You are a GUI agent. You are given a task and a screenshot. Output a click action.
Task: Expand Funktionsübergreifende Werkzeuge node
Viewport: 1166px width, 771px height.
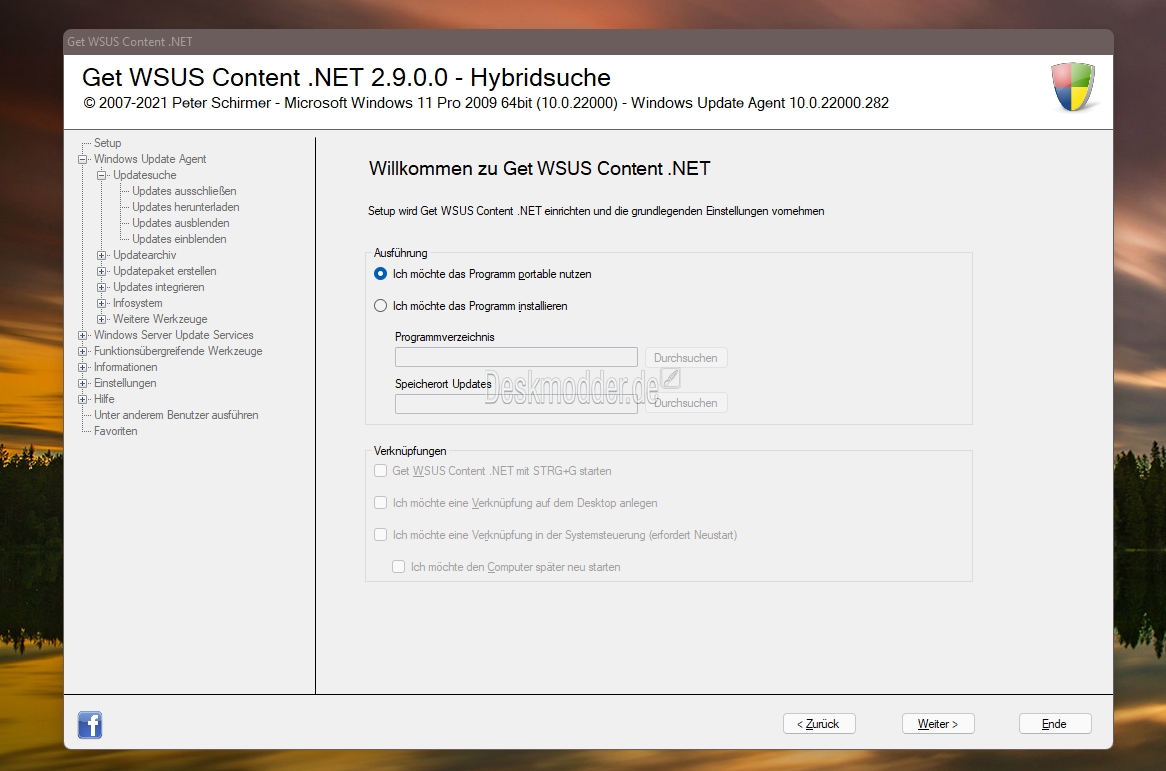pyautogui.click(x=83, y=351)
